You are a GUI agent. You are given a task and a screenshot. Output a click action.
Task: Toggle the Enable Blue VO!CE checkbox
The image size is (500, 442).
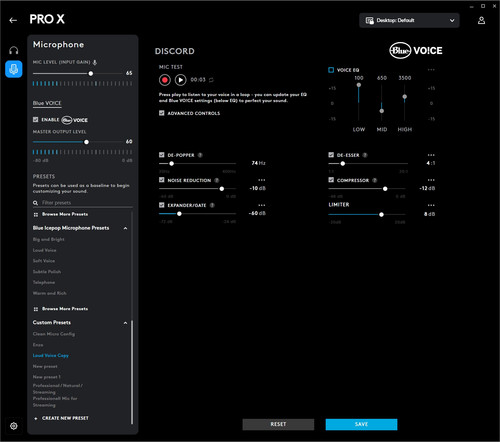(x=35, y=120)
